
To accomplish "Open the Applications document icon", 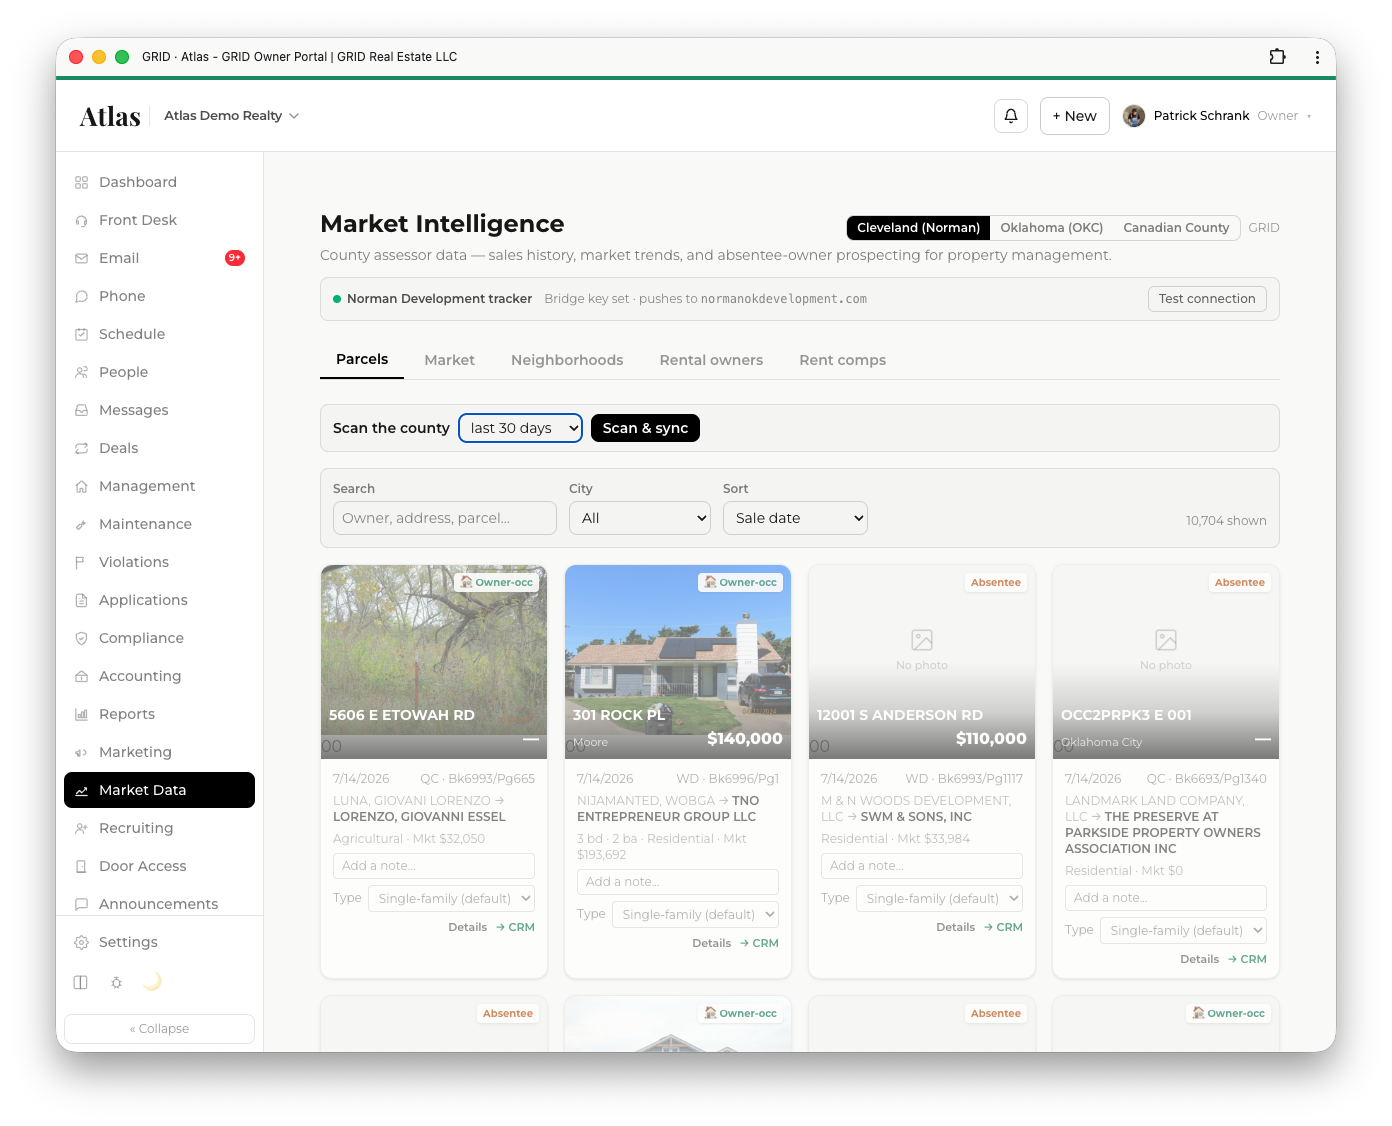I will tap(81, 600).
